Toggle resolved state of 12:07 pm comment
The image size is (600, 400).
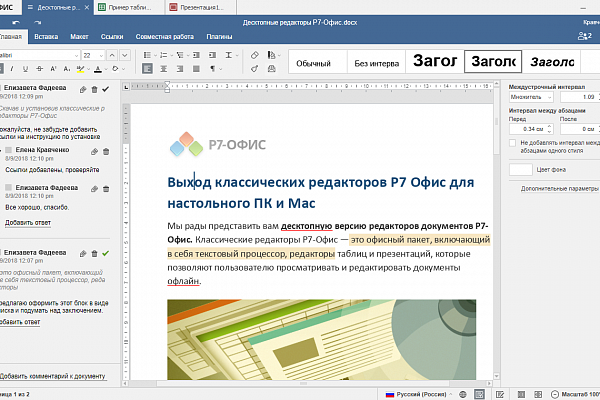point(106,253)
